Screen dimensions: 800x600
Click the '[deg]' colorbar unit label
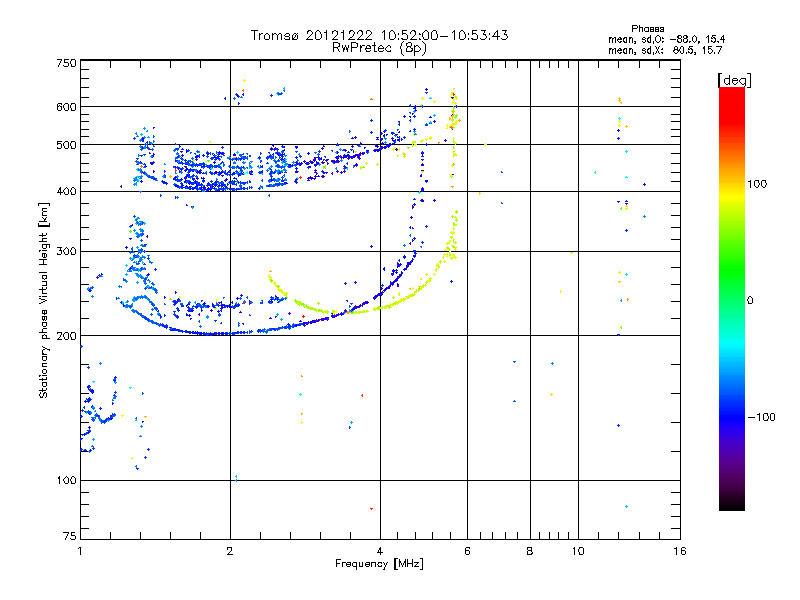point(734,80)
